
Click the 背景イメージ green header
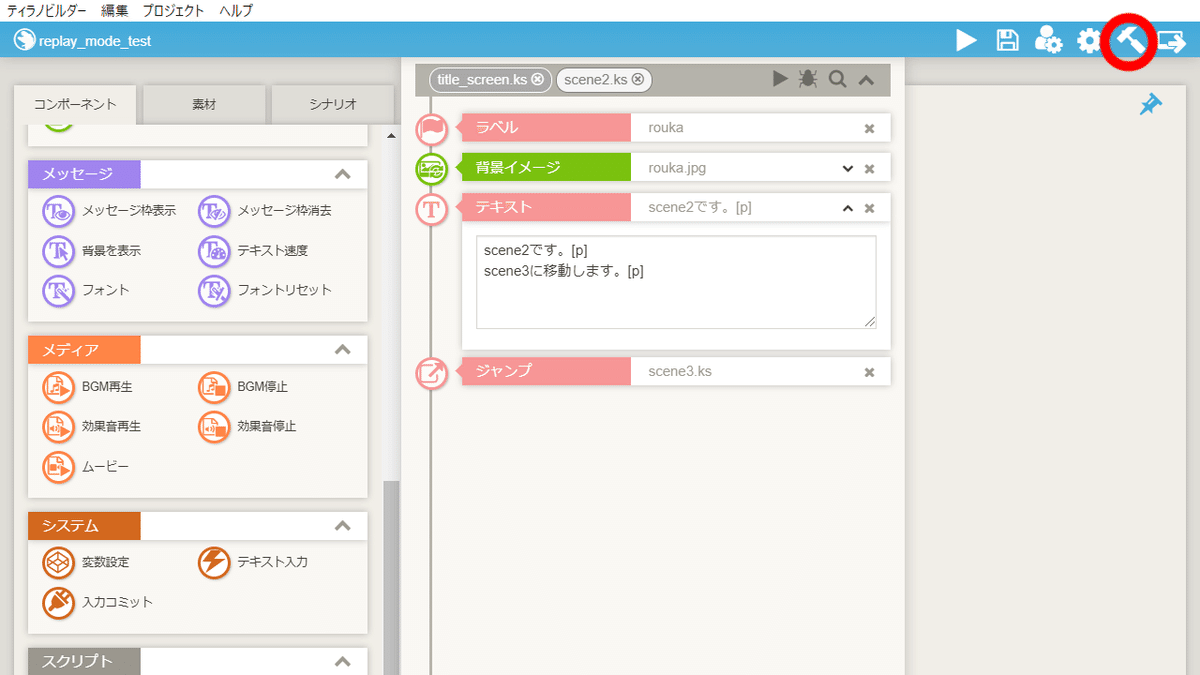545,168
